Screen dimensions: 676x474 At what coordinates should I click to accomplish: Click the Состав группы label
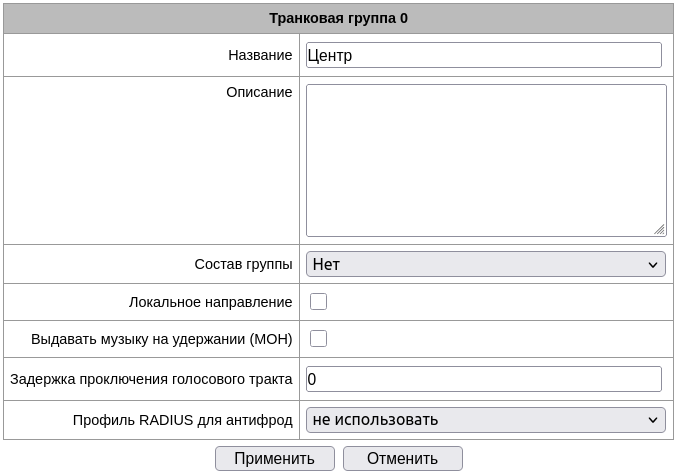coord(243,264)
